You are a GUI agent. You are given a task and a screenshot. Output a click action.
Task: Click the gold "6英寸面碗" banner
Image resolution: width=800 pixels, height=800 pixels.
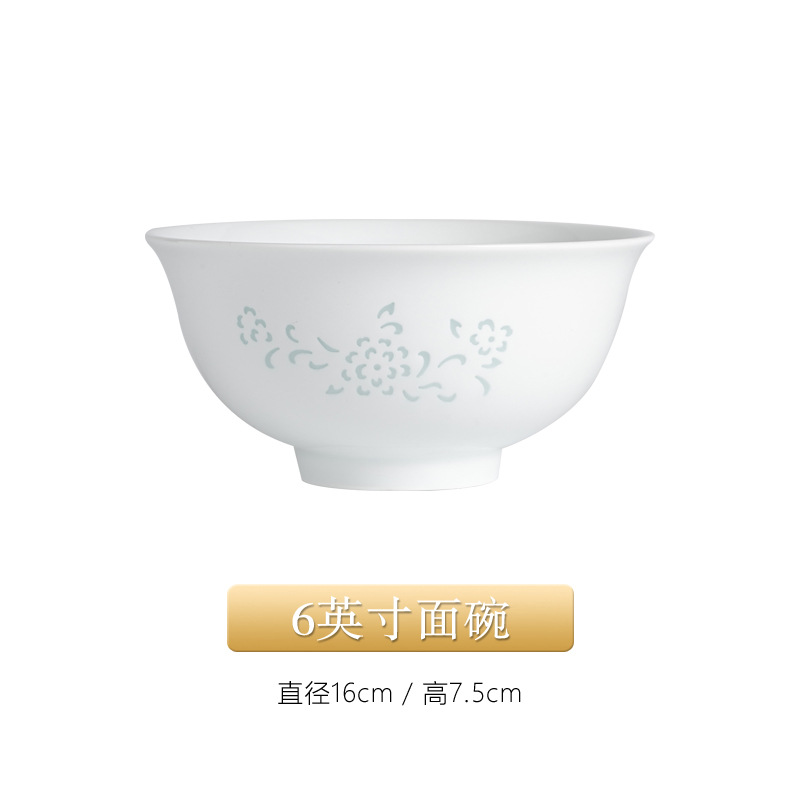point(400,618)
